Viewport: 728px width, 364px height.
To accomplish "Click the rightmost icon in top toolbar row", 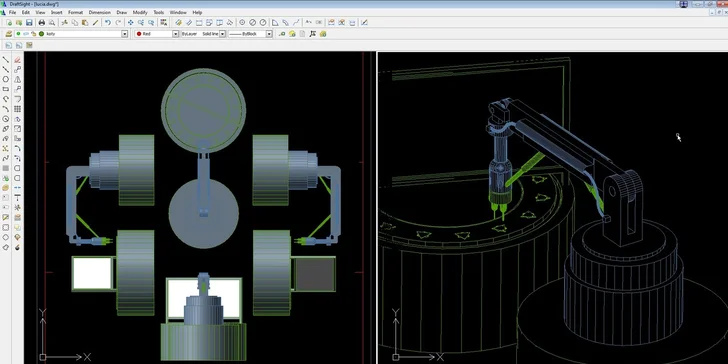I will 364,22.
